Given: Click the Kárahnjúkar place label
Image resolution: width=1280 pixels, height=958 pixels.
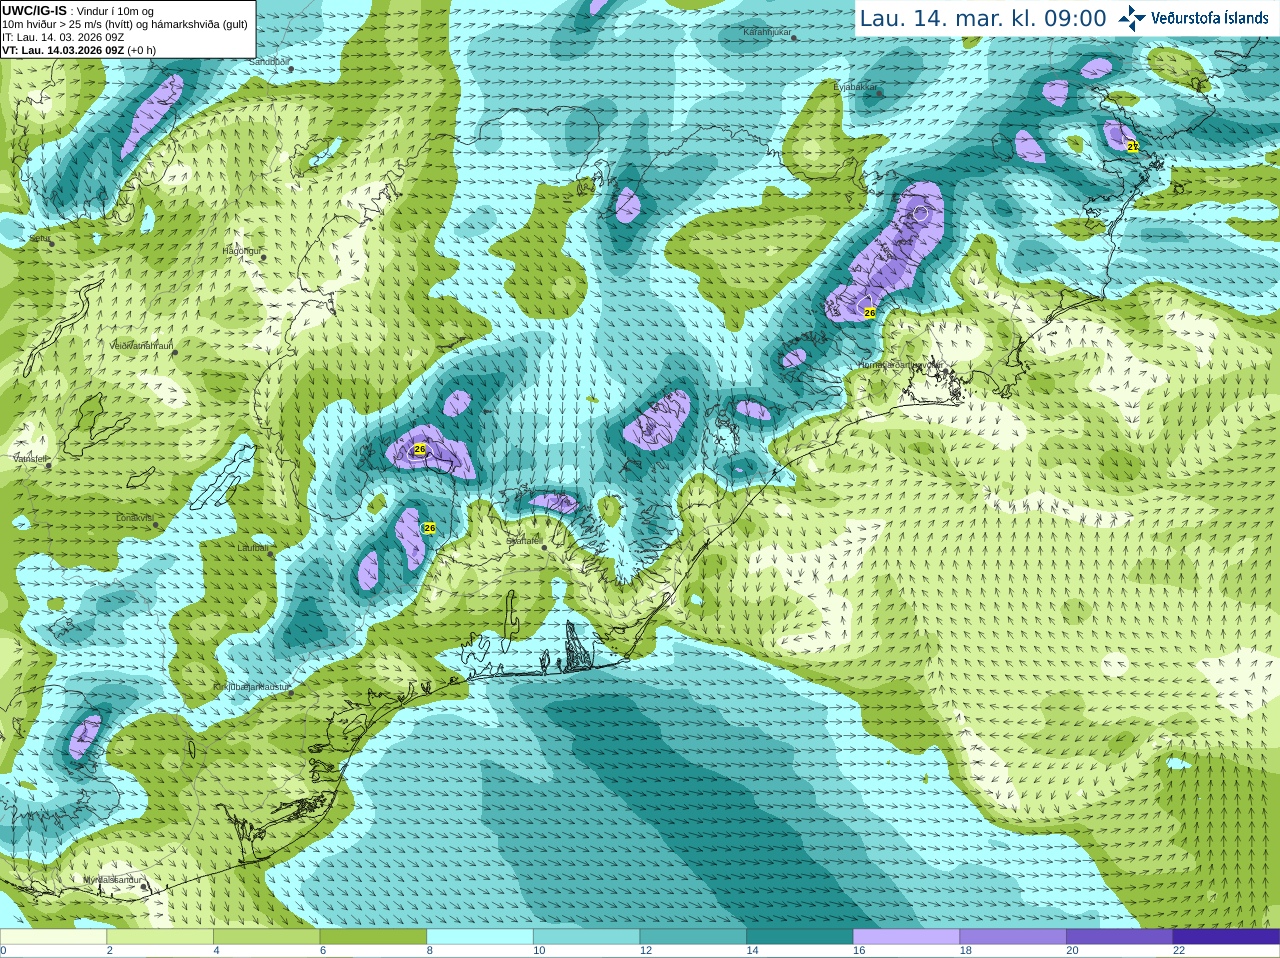Looking at the screenshot, I should tap(767, 33).
